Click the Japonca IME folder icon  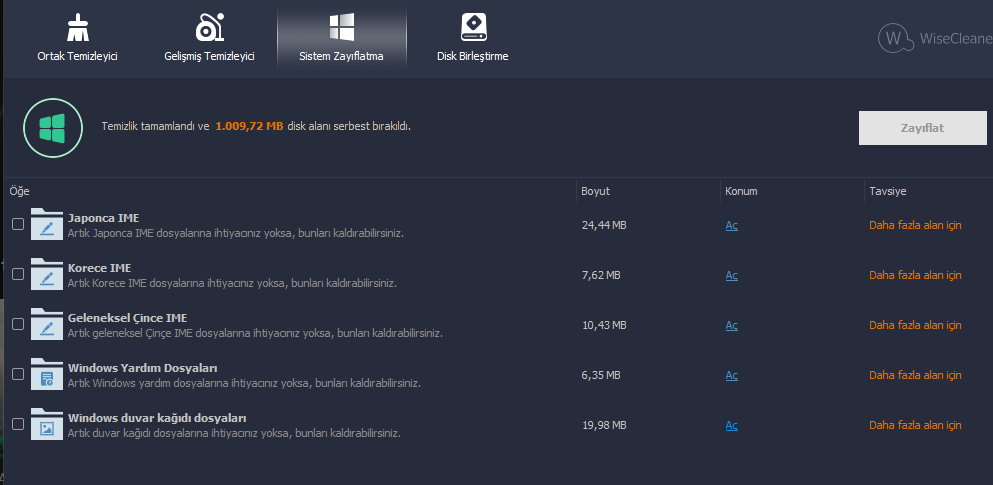47,224
